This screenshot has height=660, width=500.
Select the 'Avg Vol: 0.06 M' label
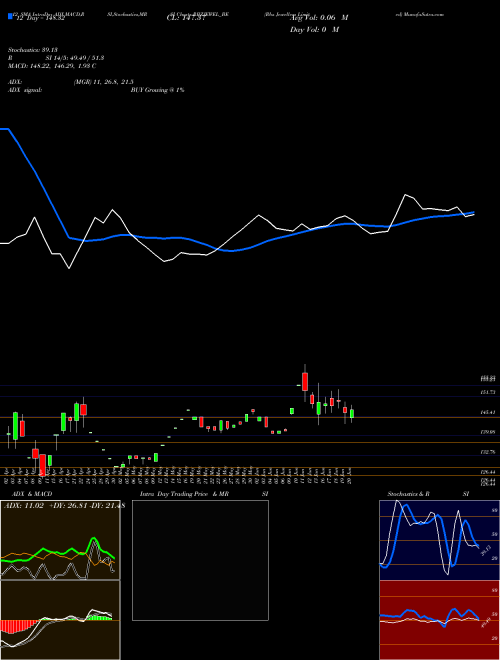point(319,18)
